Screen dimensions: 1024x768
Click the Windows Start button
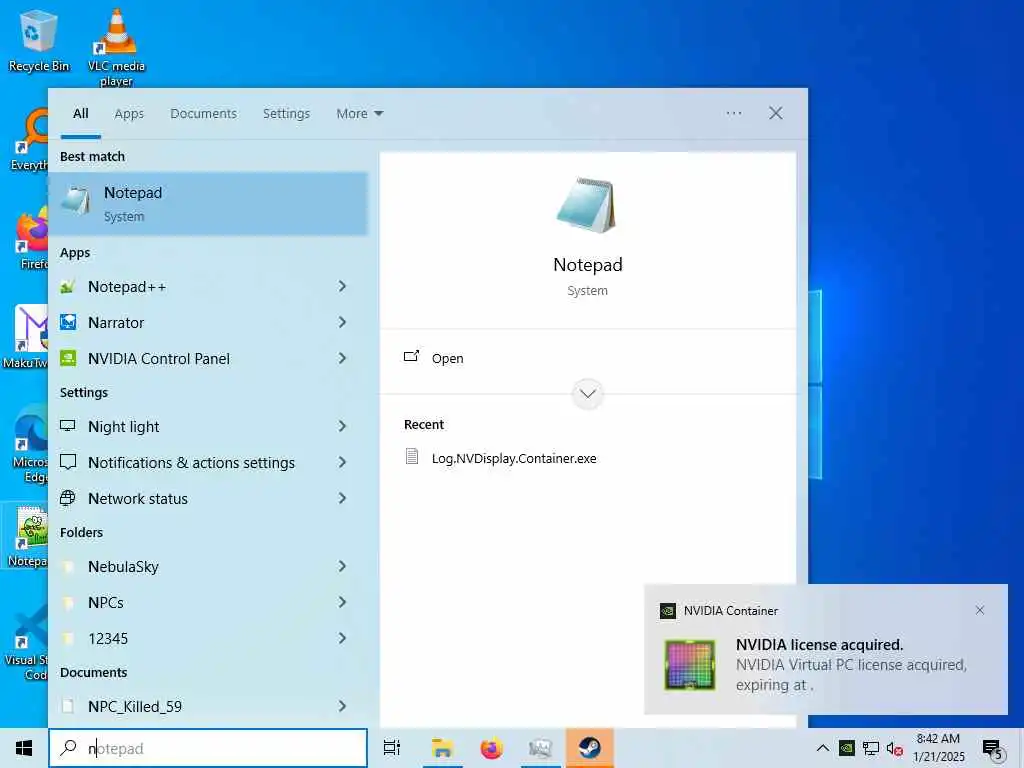[x=24, y=748]
